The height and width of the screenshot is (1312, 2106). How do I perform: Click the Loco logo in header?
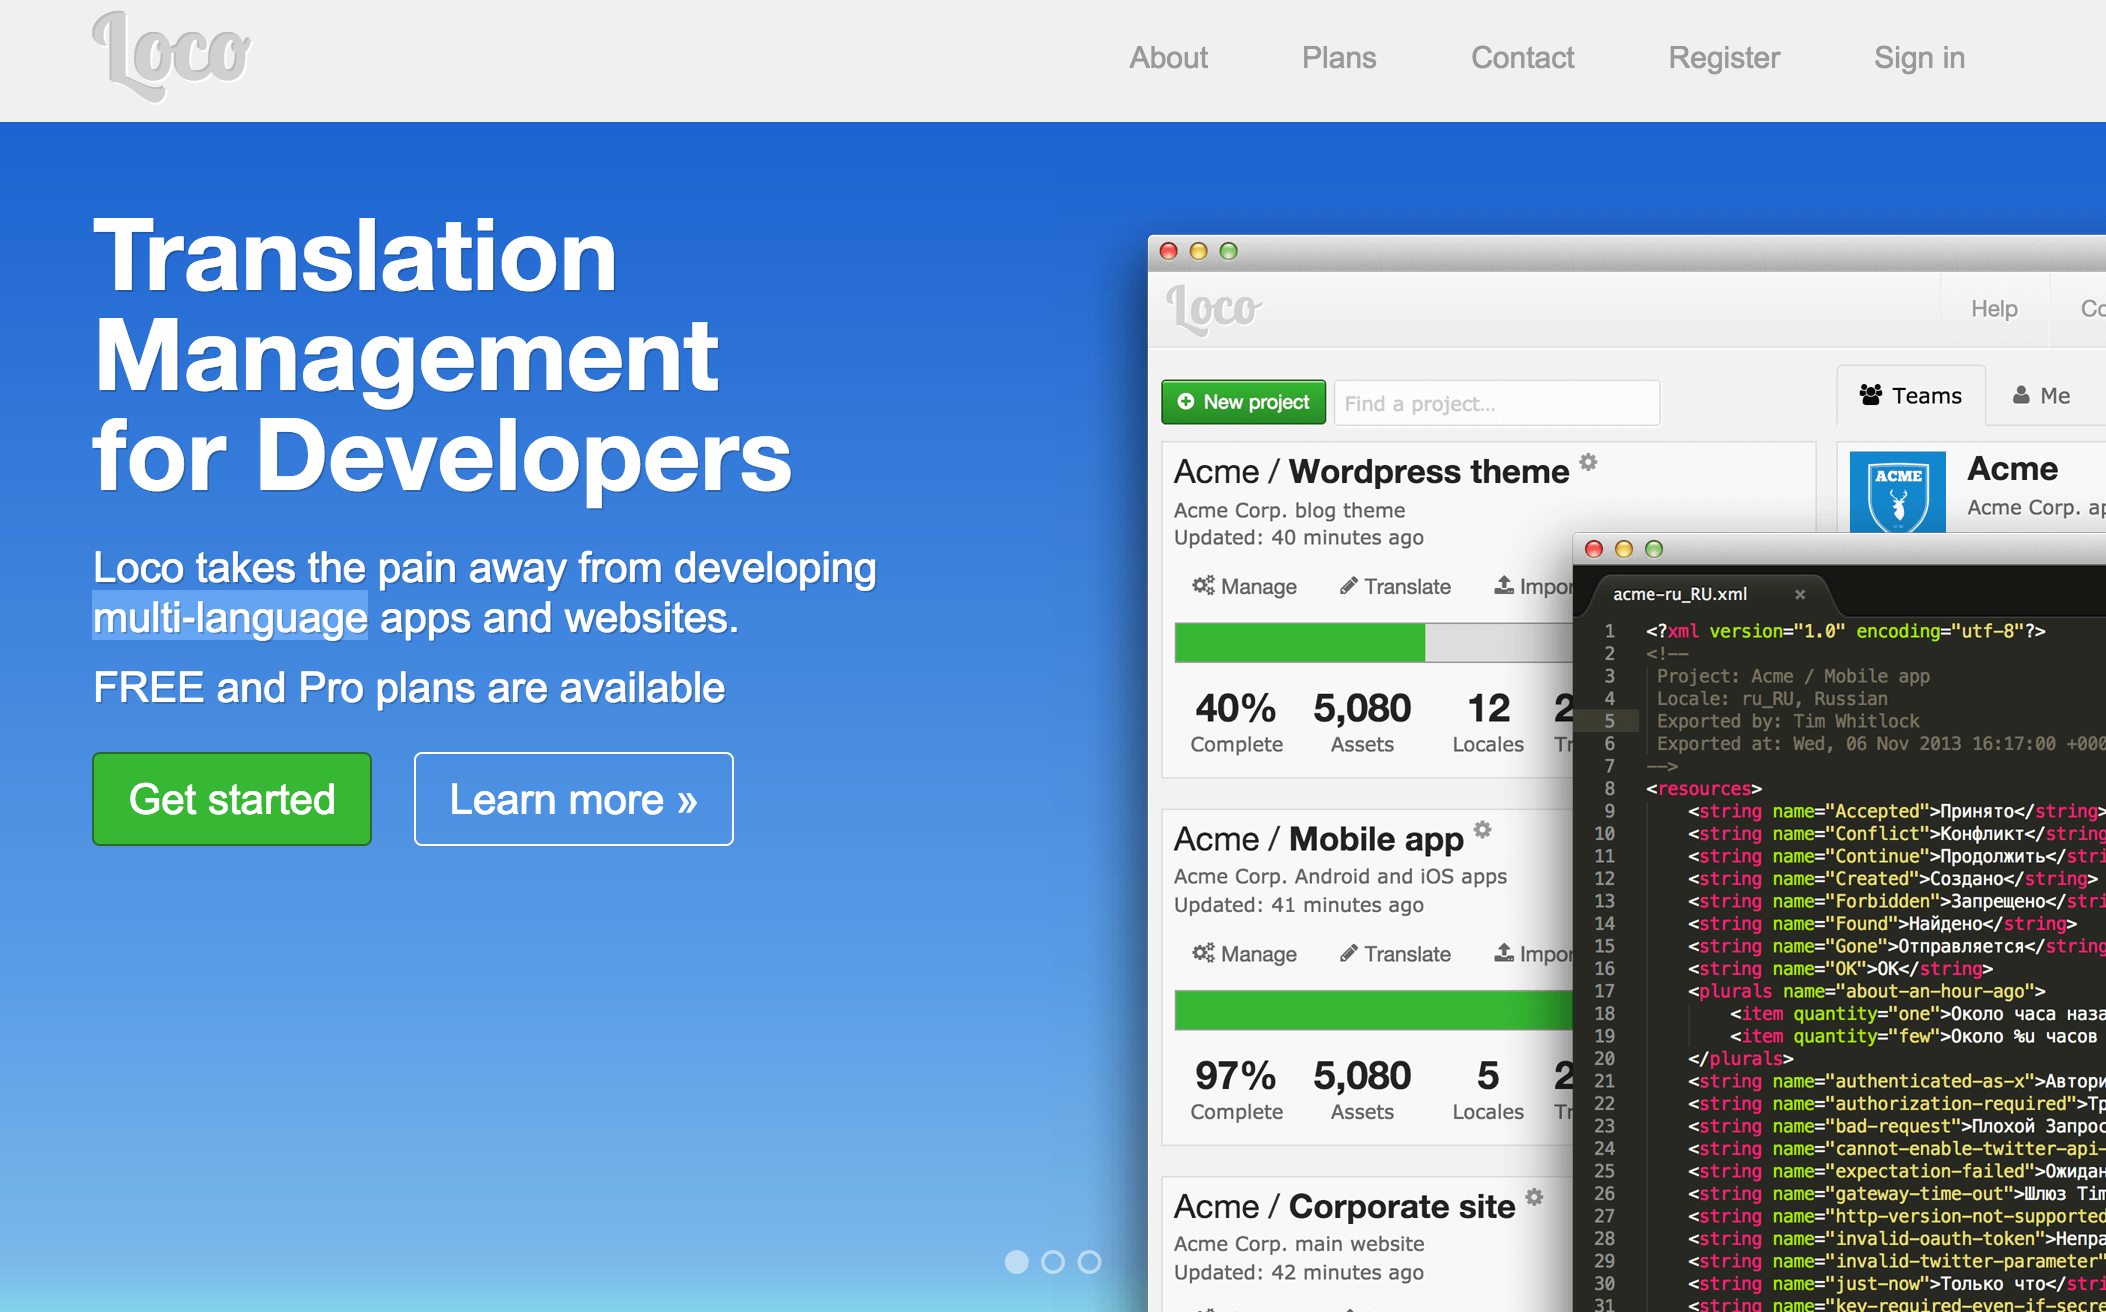click(x=171, y=56)
